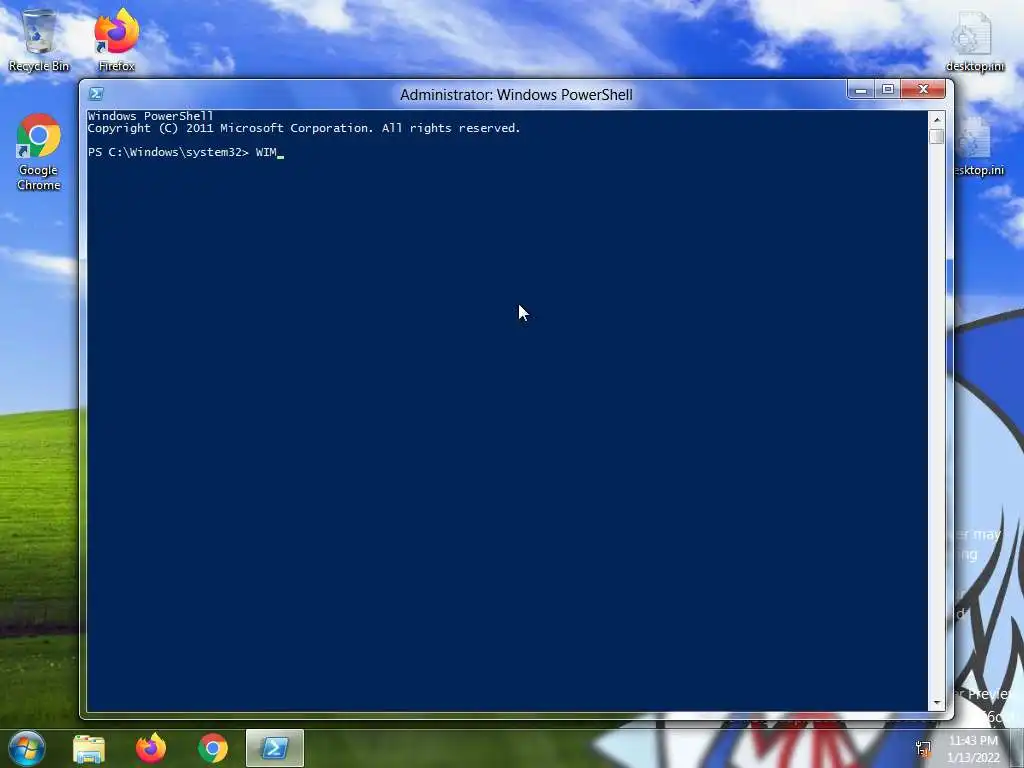The image size is (1024, 768).
Task: Click PowerShell scrollbar down arrow
Action: pyautogui.click(x=936, y=703)
